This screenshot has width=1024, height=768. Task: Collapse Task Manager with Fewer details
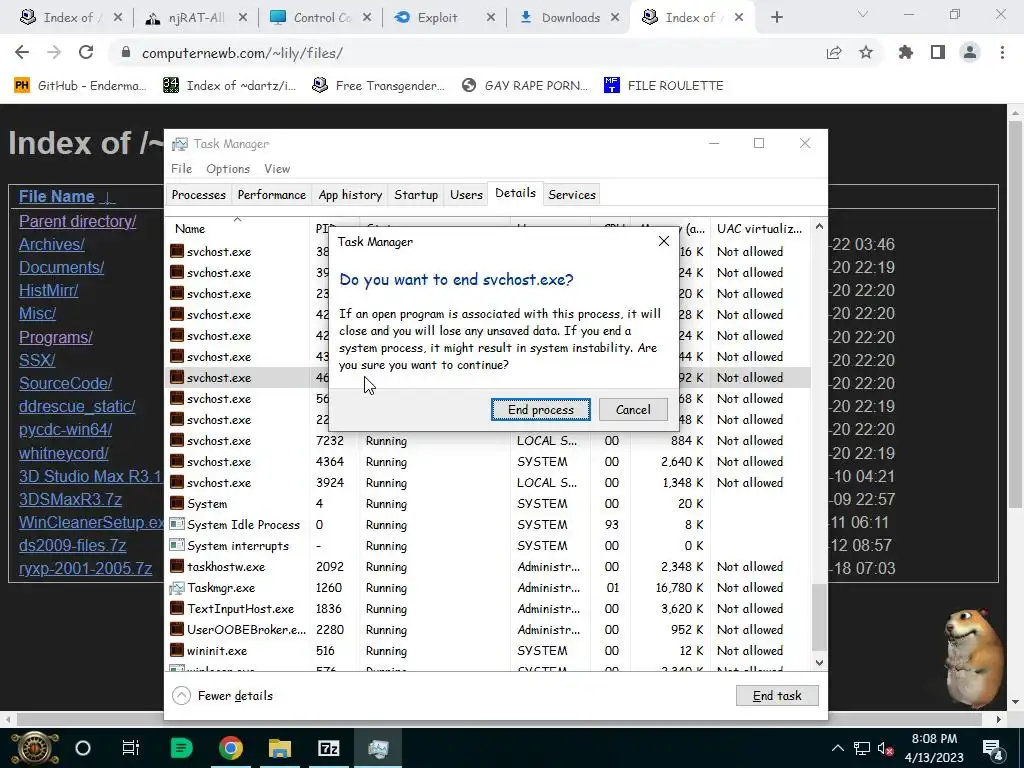coord(223,696)
